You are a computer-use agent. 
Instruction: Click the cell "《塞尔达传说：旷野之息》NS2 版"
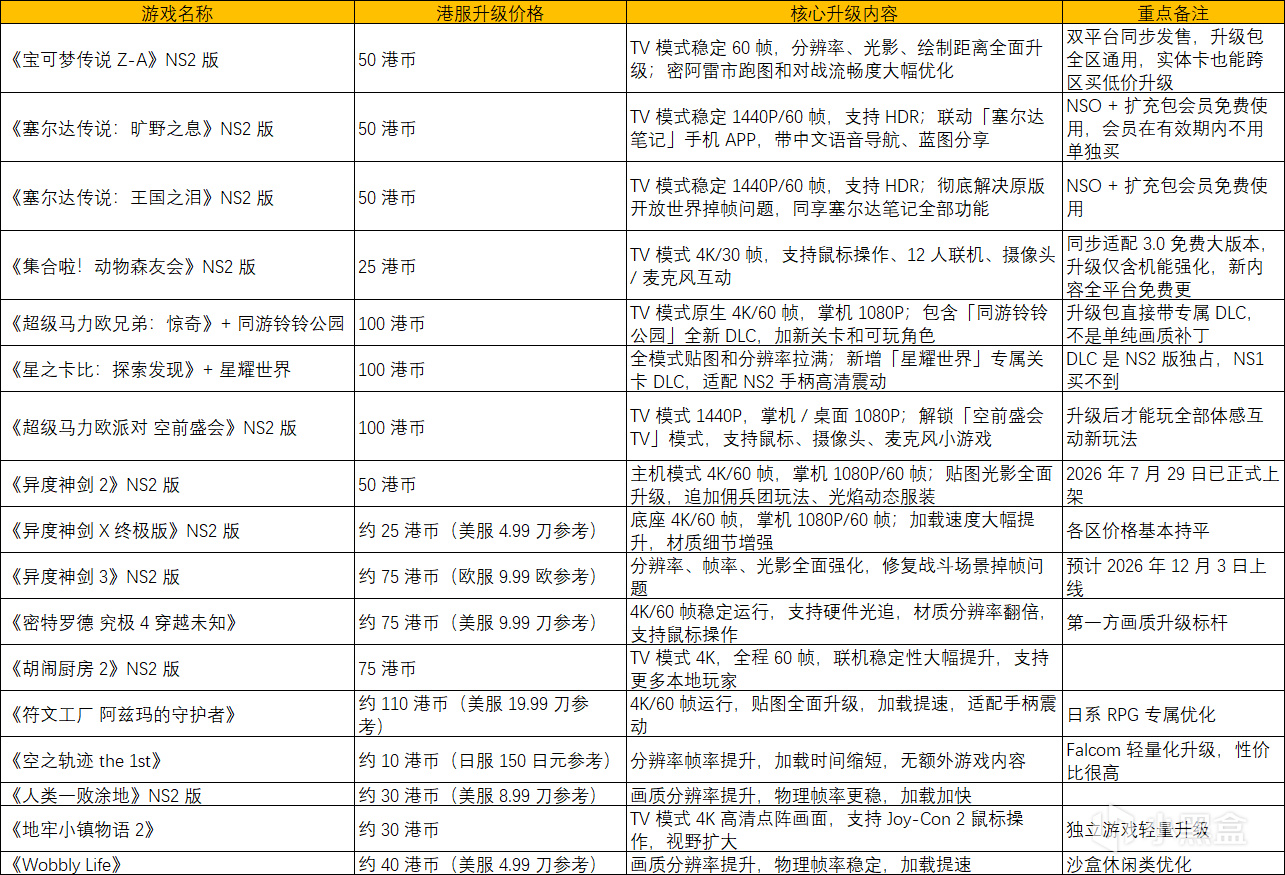click(177, 128)
